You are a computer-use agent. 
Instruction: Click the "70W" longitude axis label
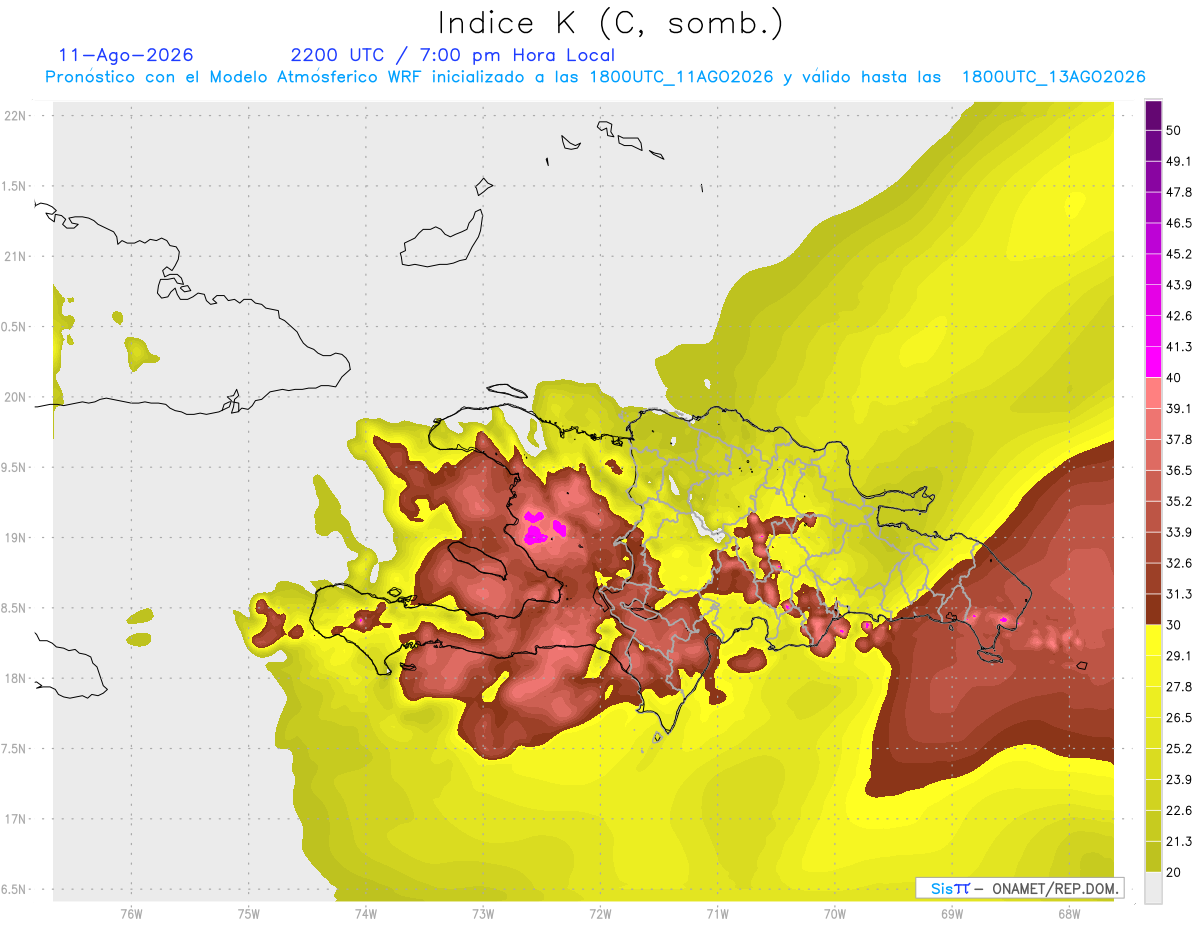click(834, 914)
